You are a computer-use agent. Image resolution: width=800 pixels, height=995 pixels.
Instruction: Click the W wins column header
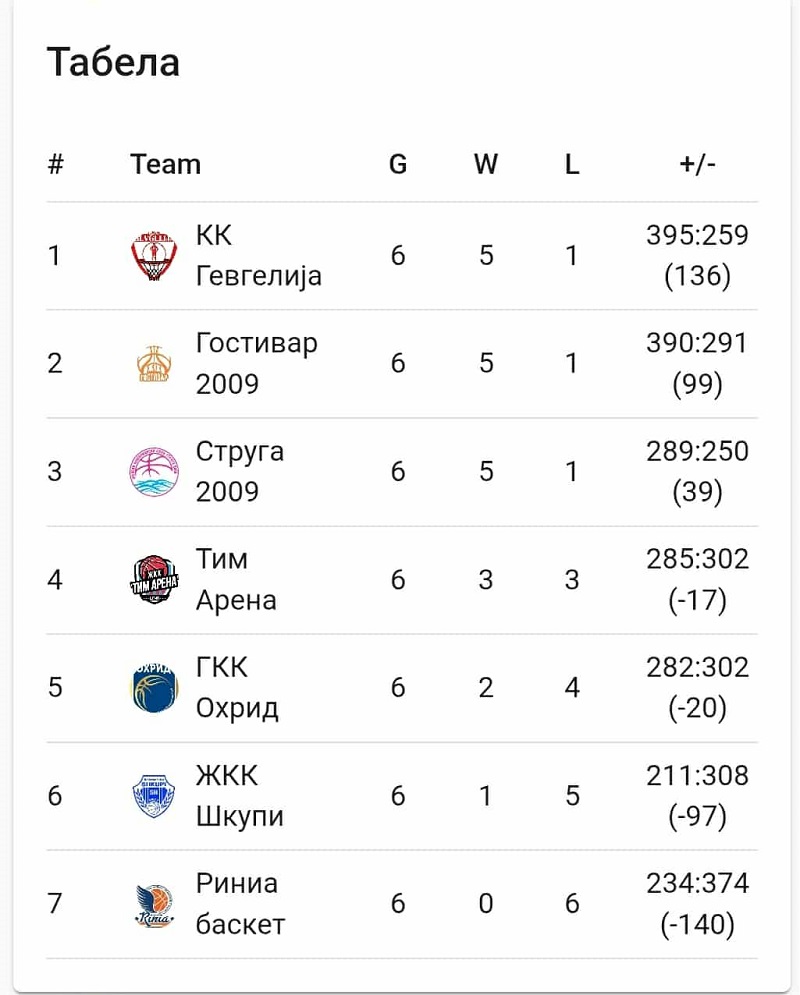[486, 164]
